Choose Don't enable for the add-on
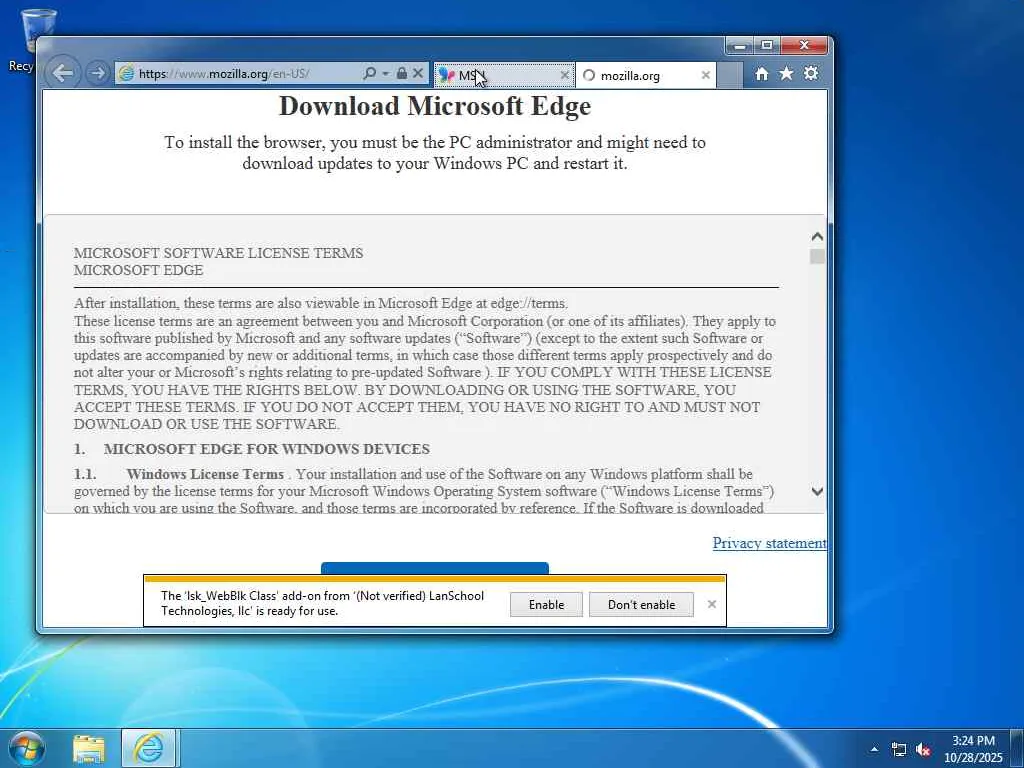1024x768 pixels. click(641, 605)
